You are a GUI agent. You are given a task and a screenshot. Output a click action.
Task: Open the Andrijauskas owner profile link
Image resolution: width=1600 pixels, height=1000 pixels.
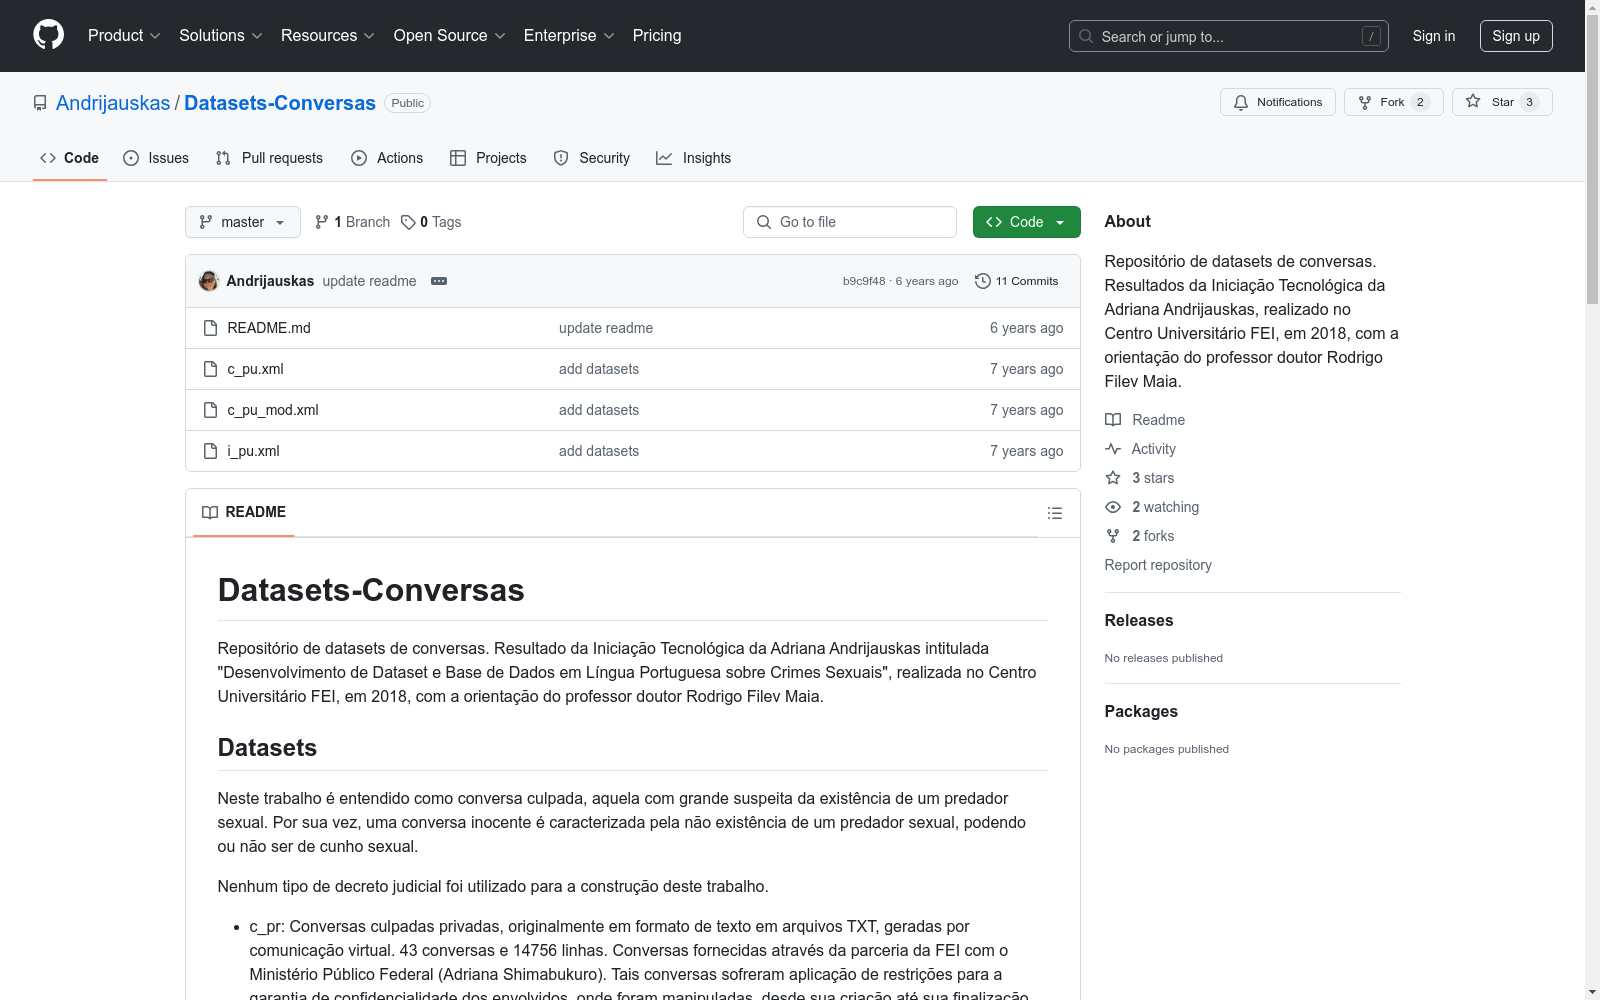[x=113, y=103]
